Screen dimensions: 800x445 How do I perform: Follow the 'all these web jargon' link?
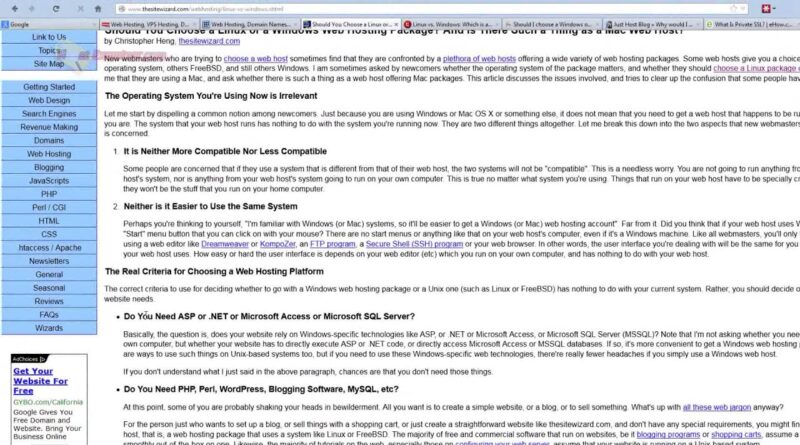point(717,407)
